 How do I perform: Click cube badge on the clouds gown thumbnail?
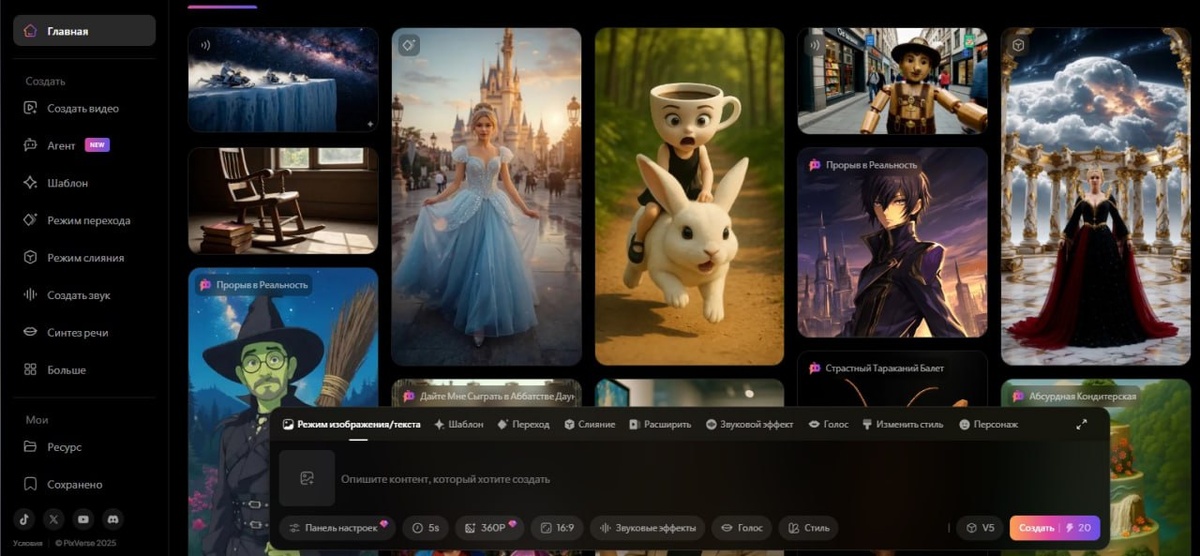click(1018, 45)
